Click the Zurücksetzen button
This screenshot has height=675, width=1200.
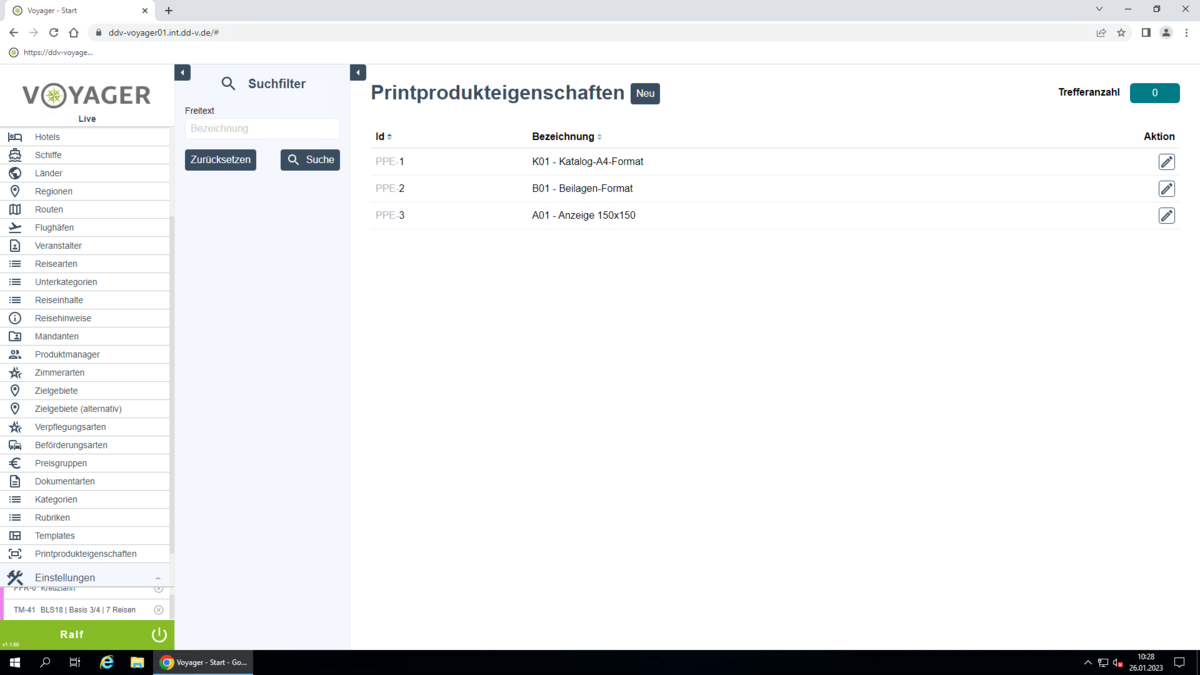(220, 160)
